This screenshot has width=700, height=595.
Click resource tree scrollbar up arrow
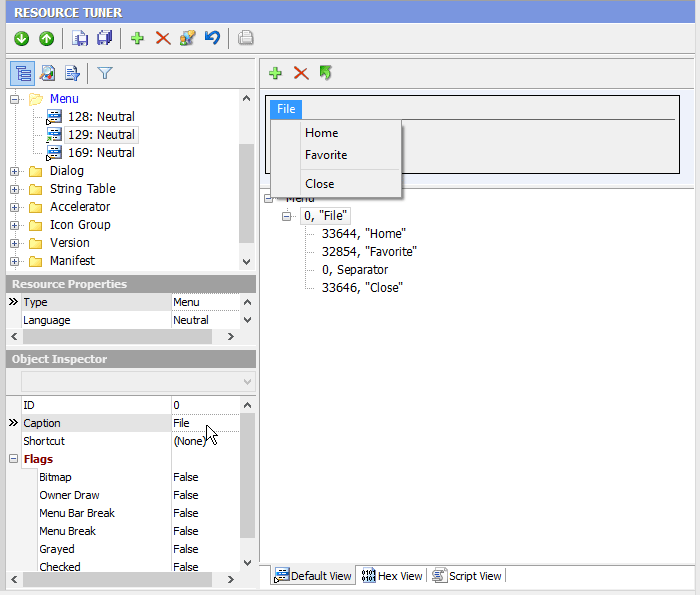(246, 98)
